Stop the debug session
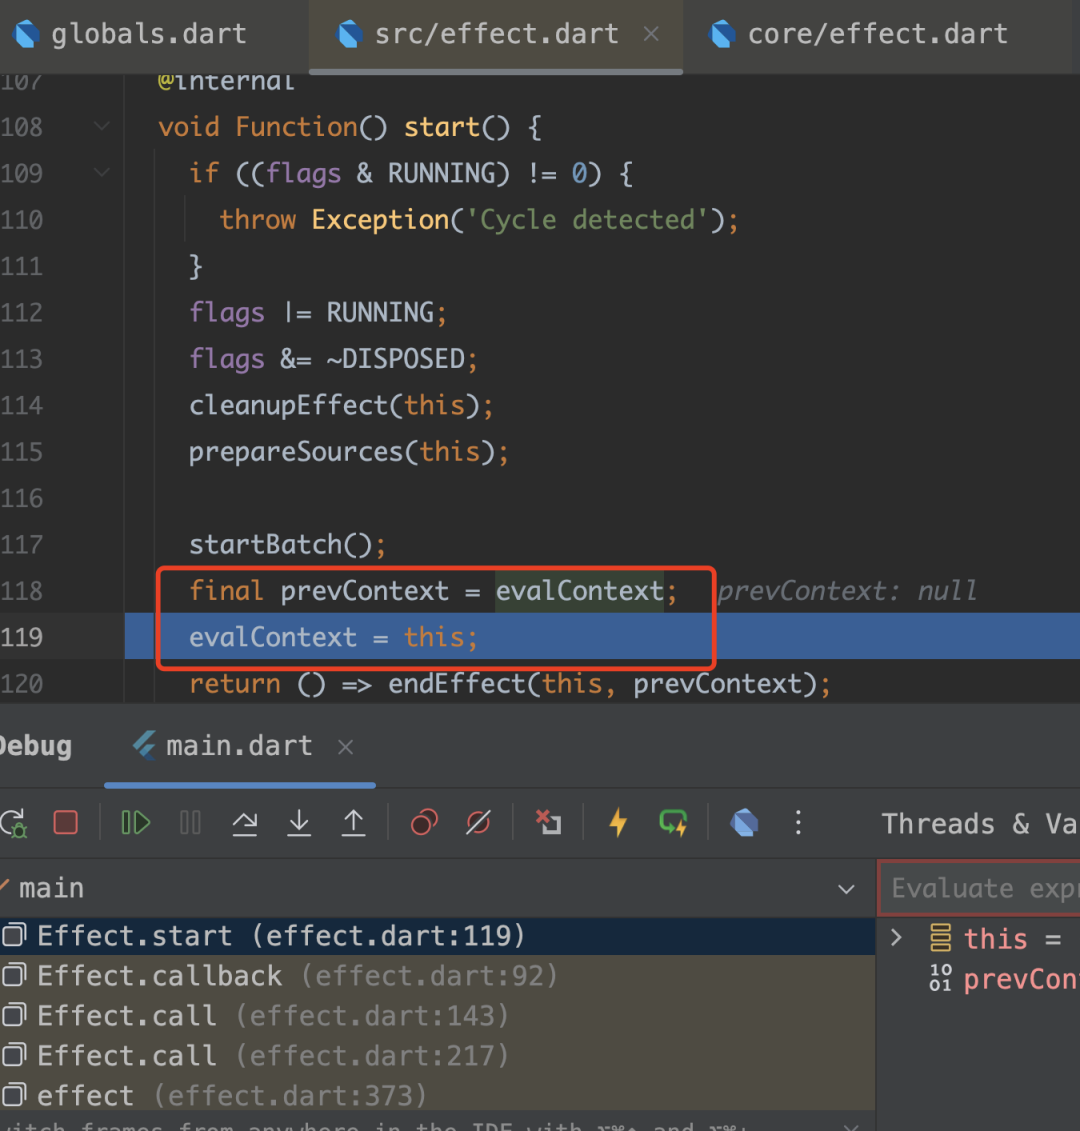The width and height of the screenshot is (1080, 1131). pos(66,823)
